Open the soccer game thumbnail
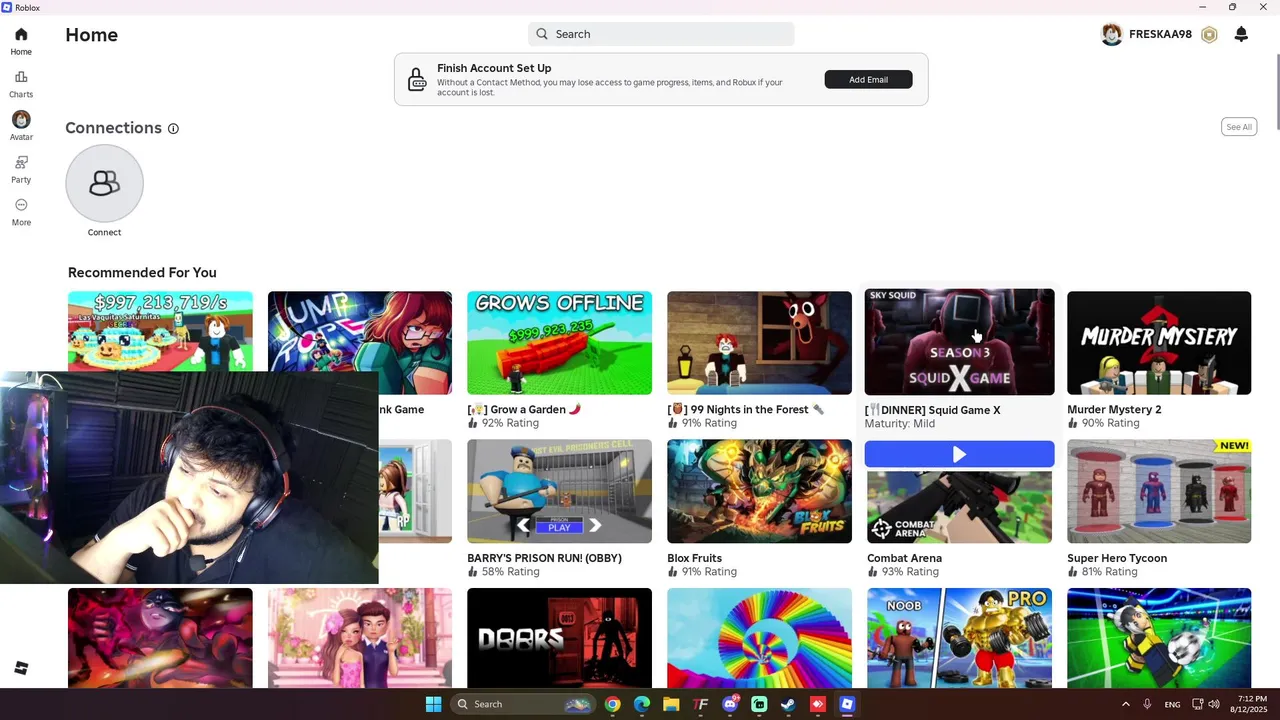 (1159, 638)
